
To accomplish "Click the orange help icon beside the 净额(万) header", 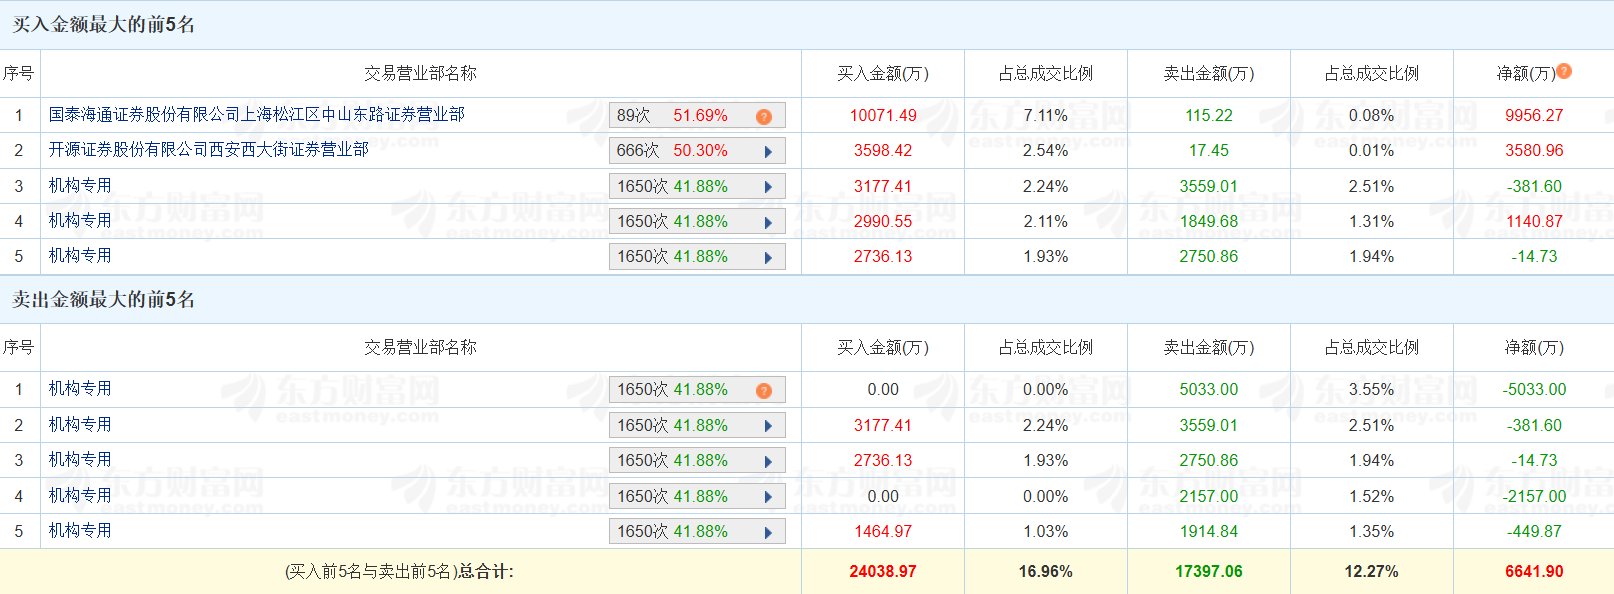I will tap(1564, 71).
